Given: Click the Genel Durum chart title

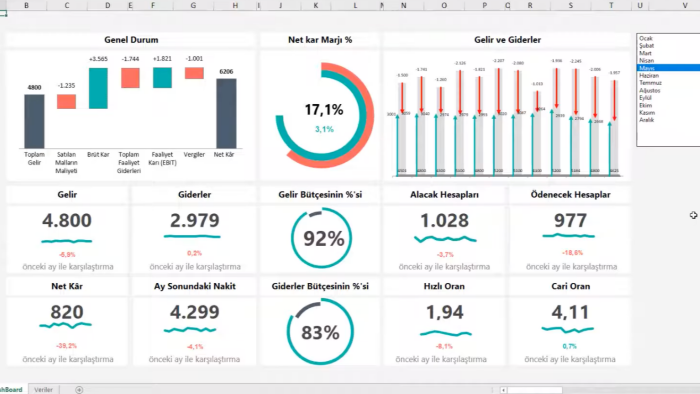Looking at the screenshot, I should (x=131, y=40).
